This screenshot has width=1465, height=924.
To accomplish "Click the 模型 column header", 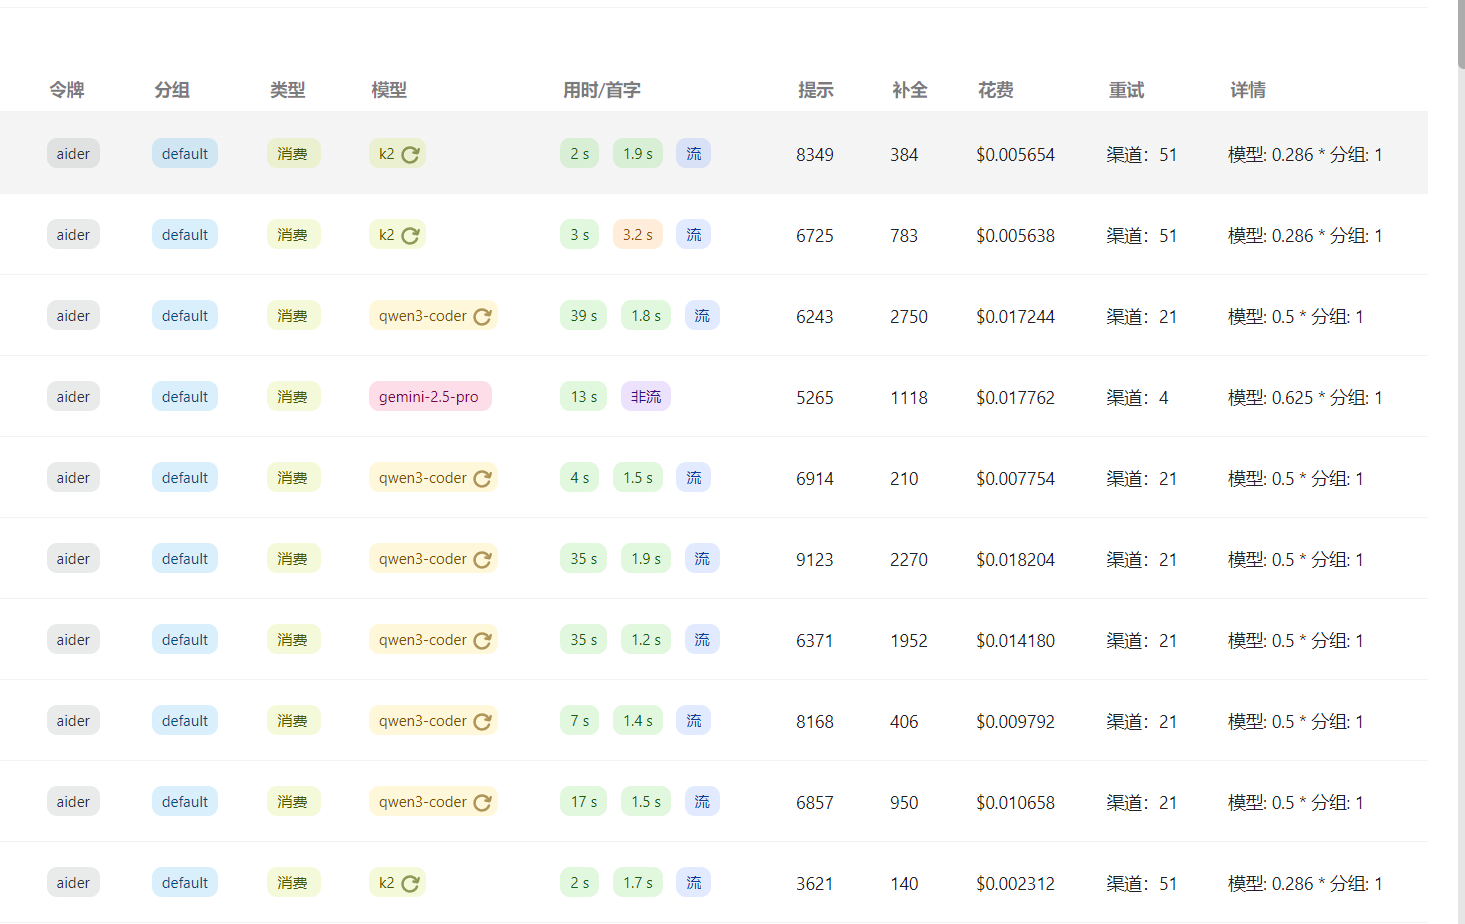I will (389, 90).
